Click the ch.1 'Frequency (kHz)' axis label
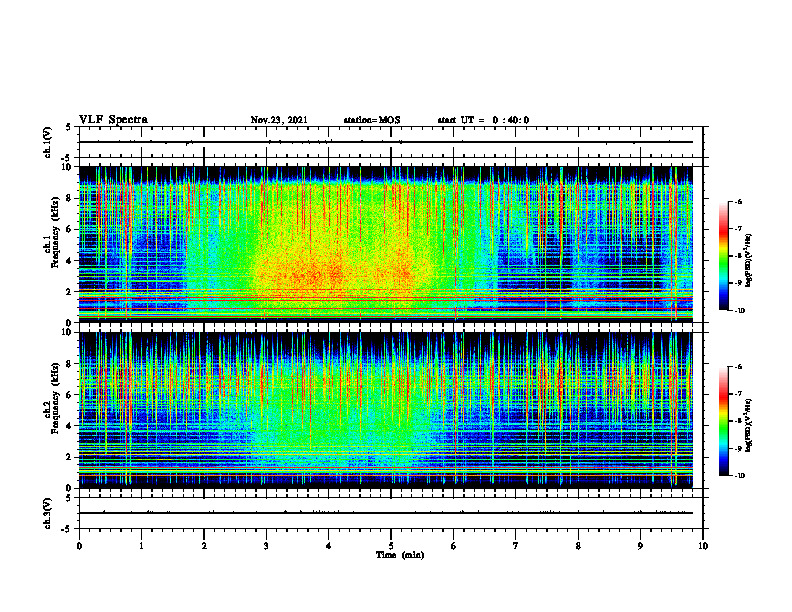The width and height of the screenshot is (792, 612). click(x=55, y=233)
